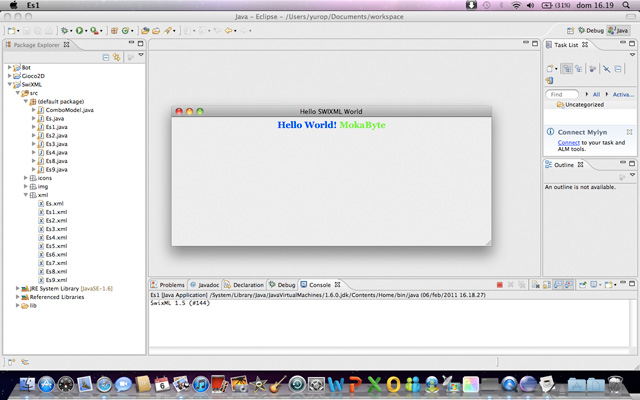Click the Activate task link
640x400 pixels.
click(x=623, y=94)
